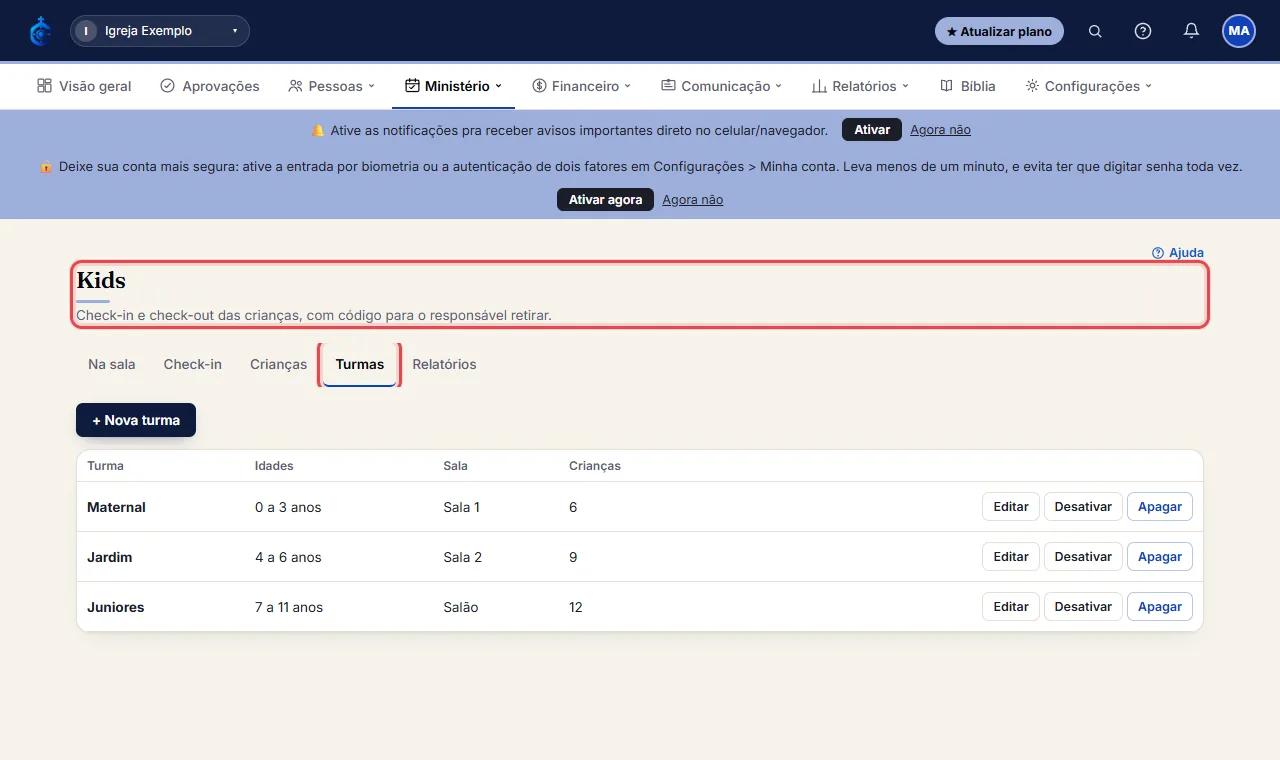Image resolution: width=1280 pixels, height=760 pixels.
Task: Dismiss security banner with Agora não
Action: [692, 200]
